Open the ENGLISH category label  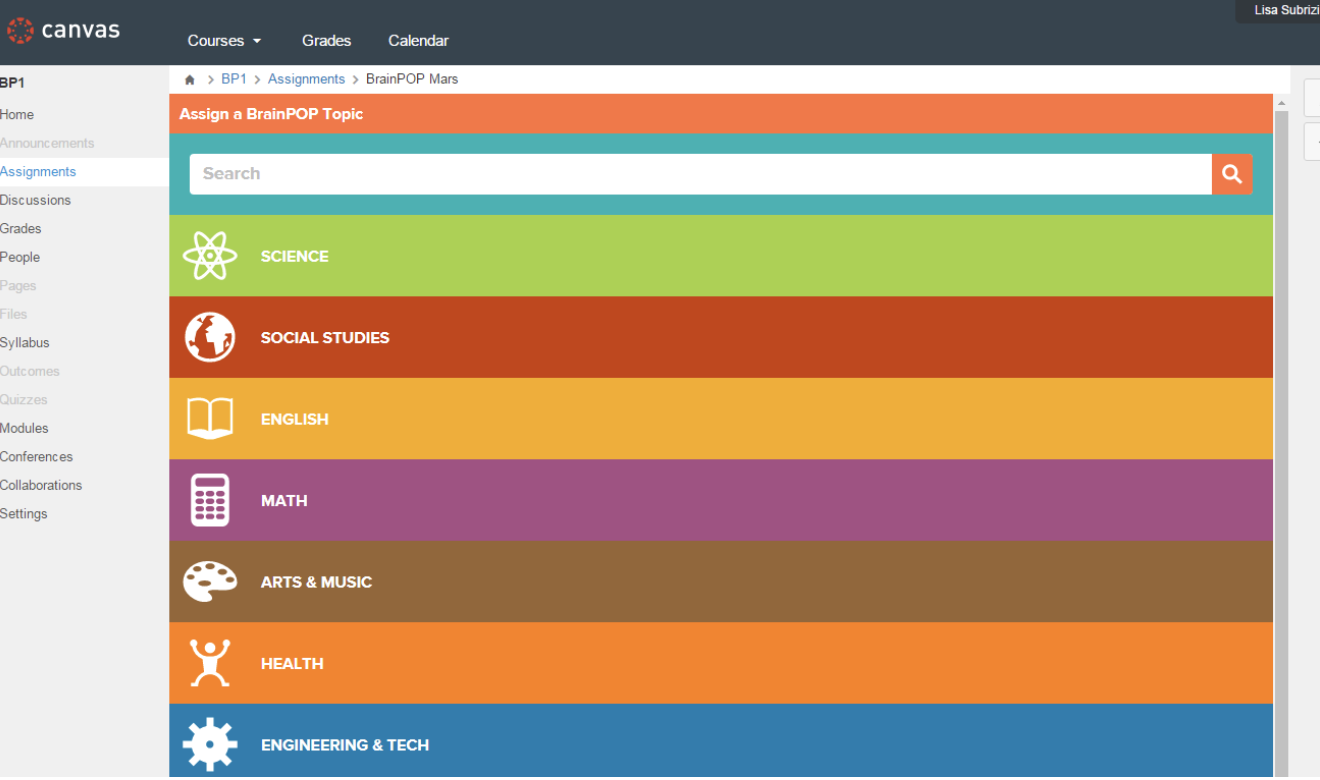294,419
